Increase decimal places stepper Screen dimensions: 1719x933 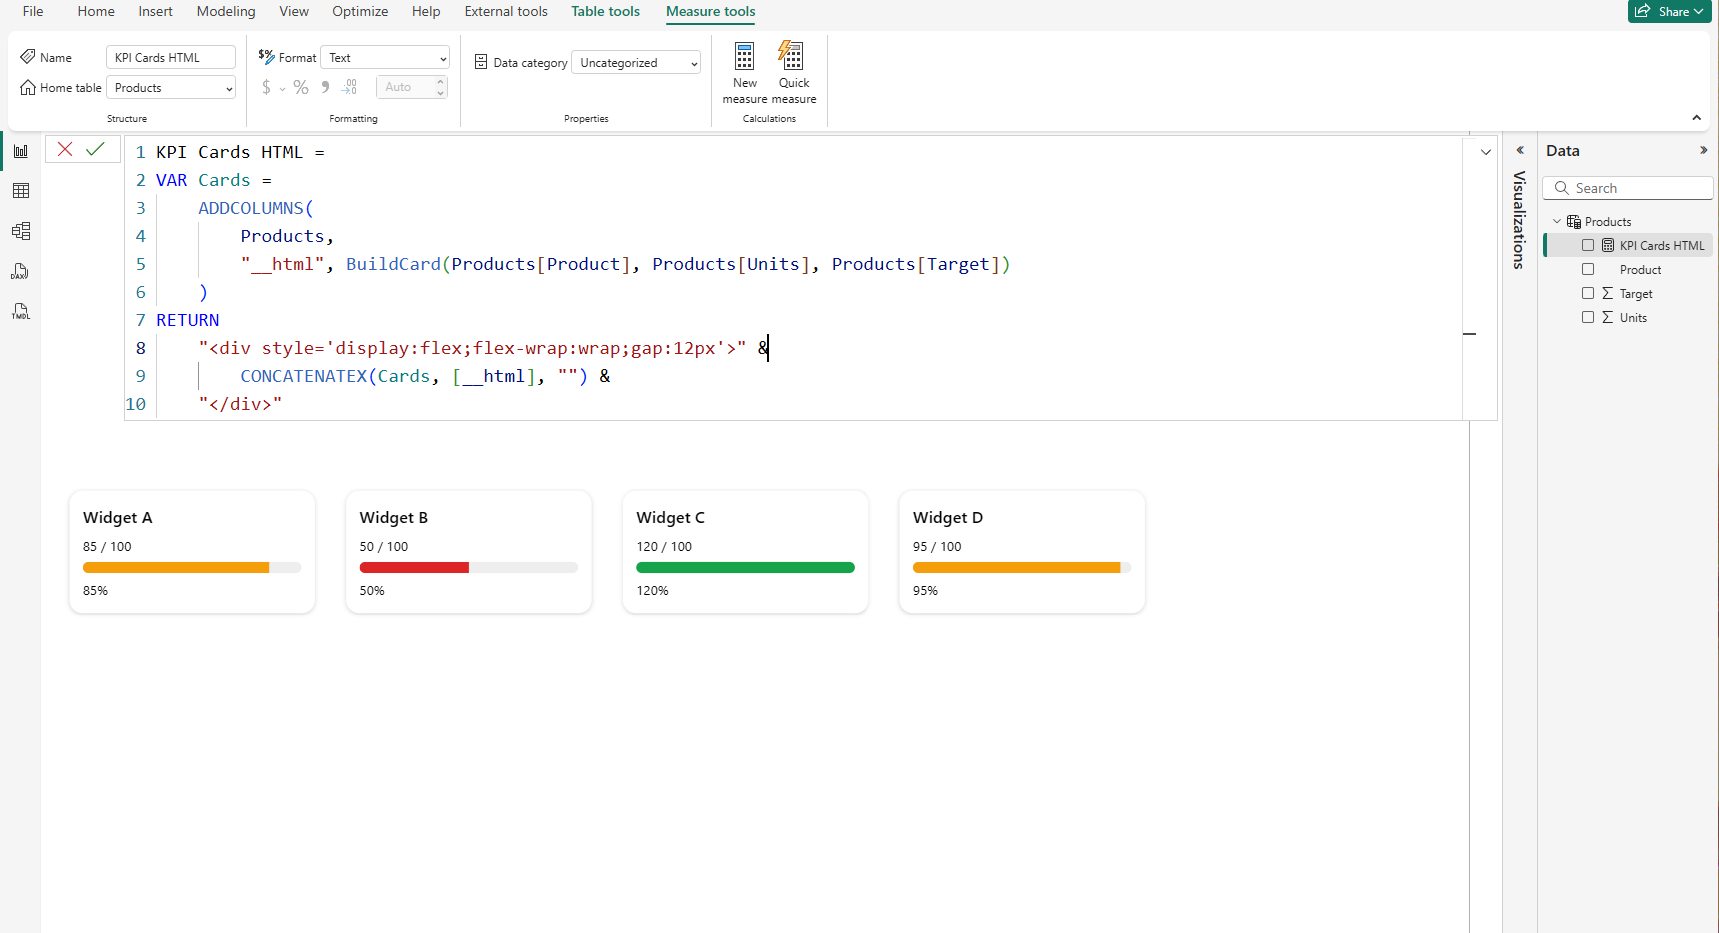[x=440, y=82]
